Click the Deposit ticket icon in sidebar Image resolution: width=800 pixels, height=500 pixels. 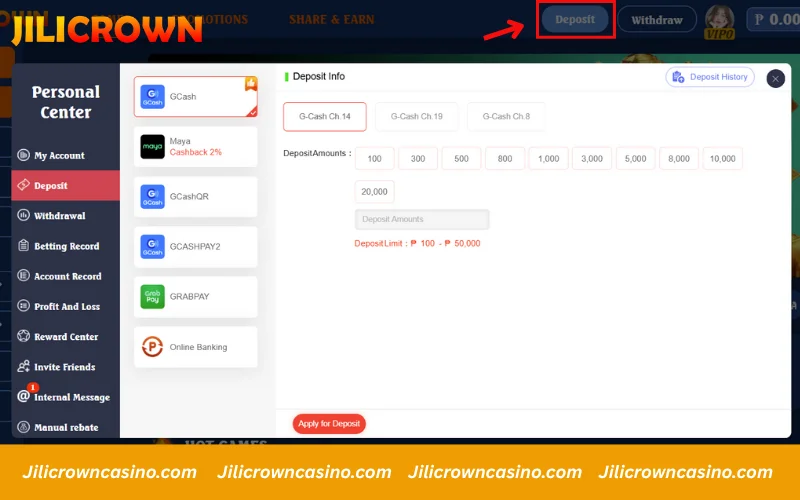(x=23, y=185)
